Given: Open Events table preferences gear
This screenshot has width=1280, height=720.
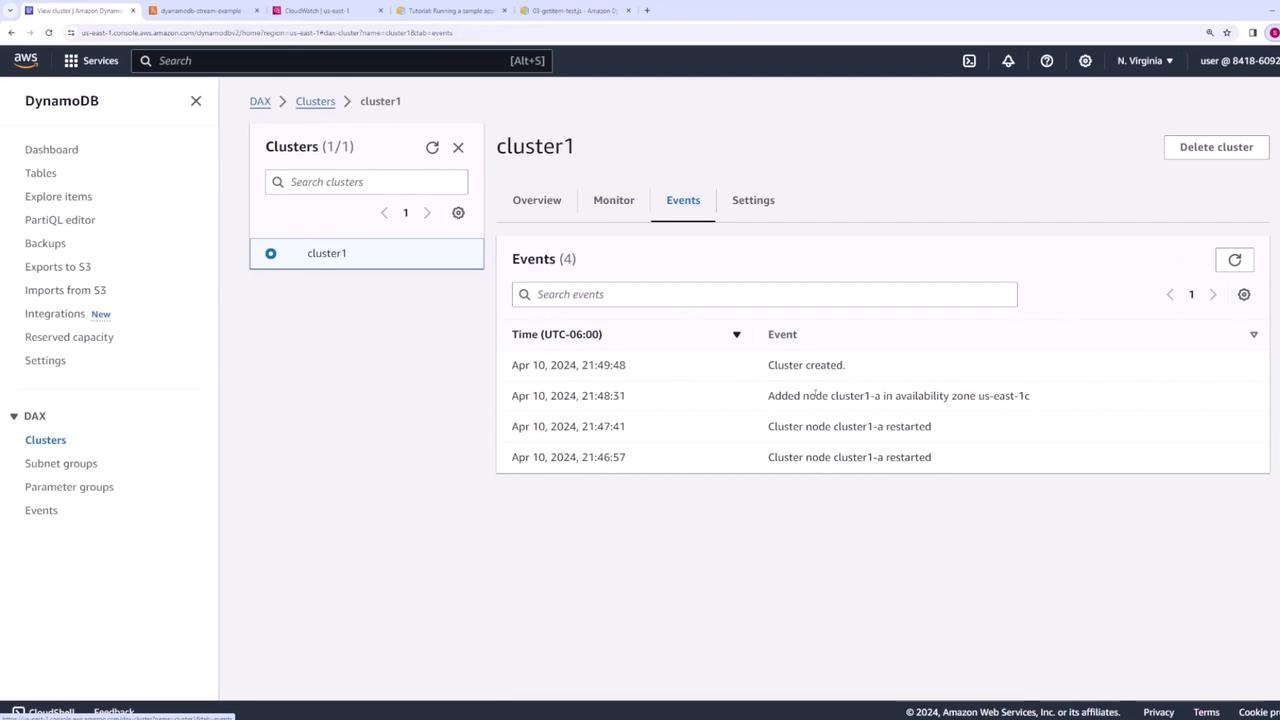Looking at the screenshot, I should [x=1244, y=295].
